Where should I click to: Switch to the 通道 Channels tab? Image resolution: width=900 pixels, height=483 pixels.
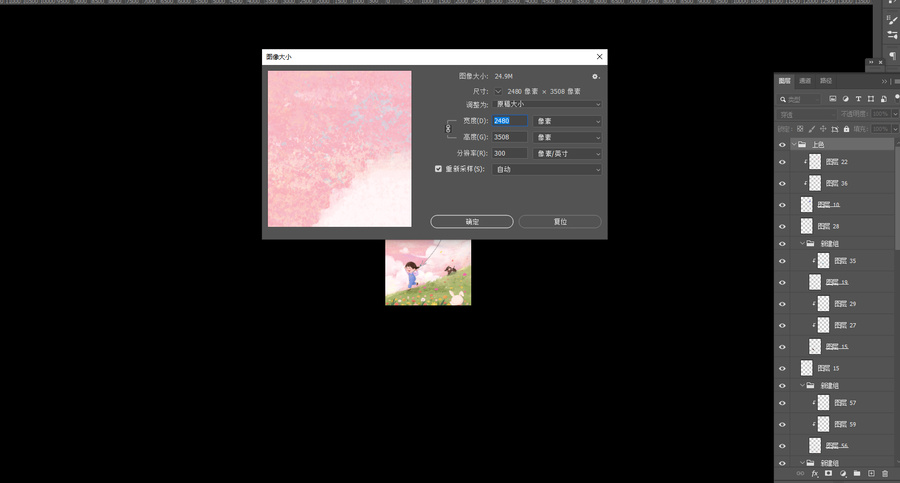click(x=805, y=81)
